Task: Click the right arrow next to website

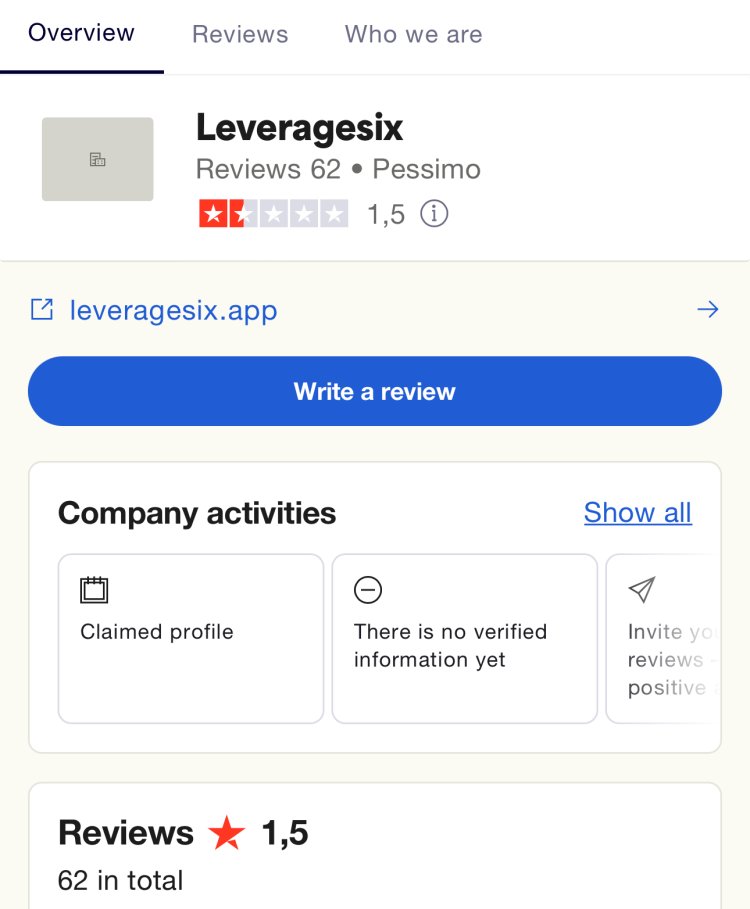Action: (708, 310)
